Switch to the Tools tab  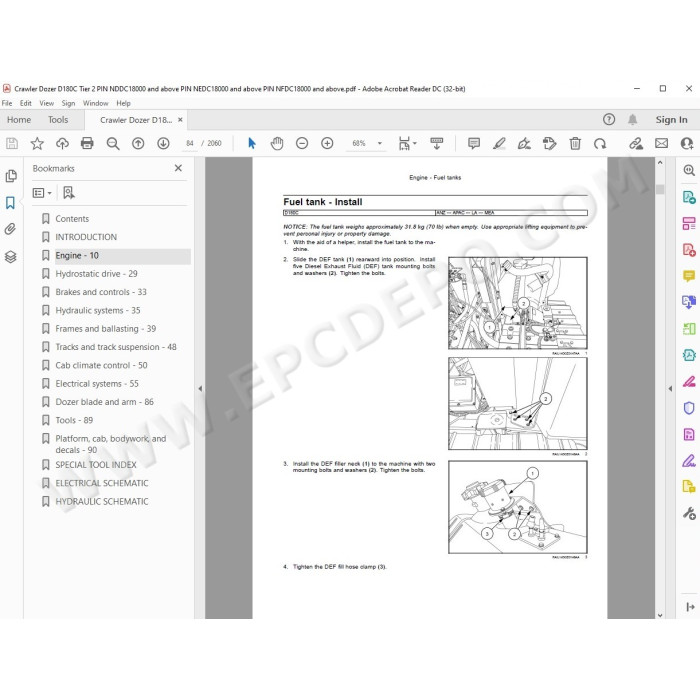click(x=58, y=120)
